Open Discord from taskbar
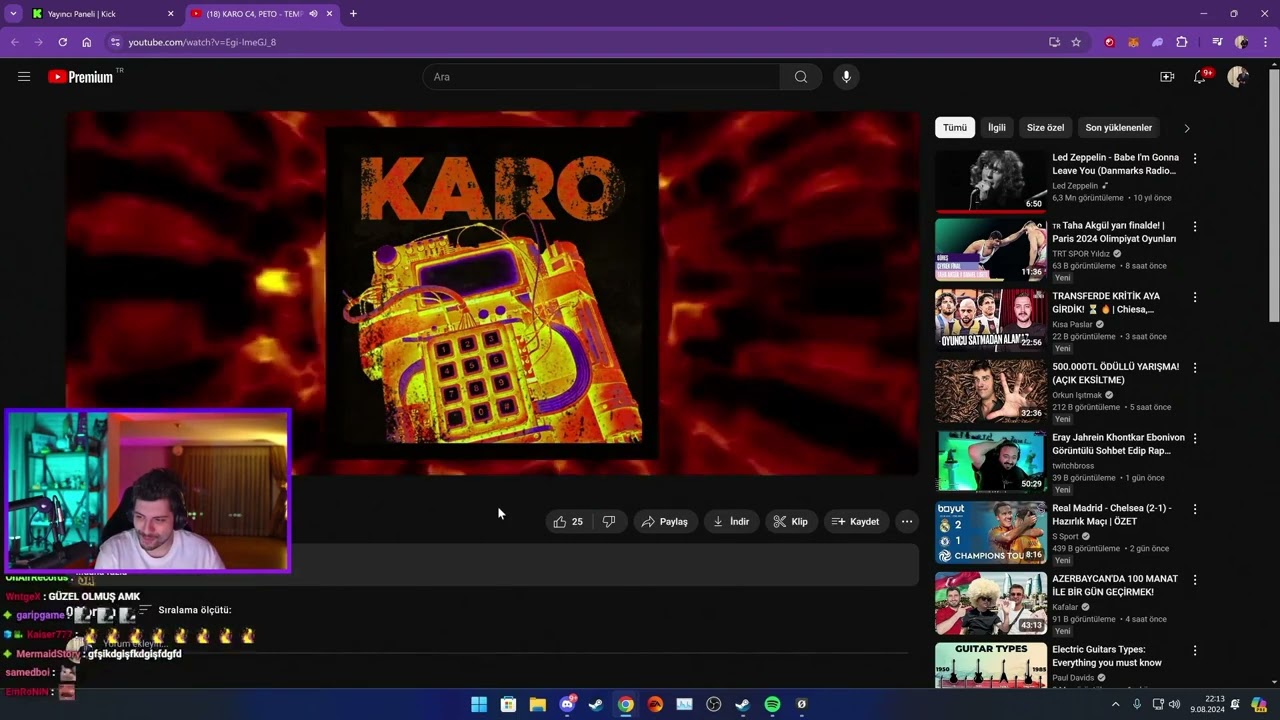The image size is (1280, 720). [567, 704]
